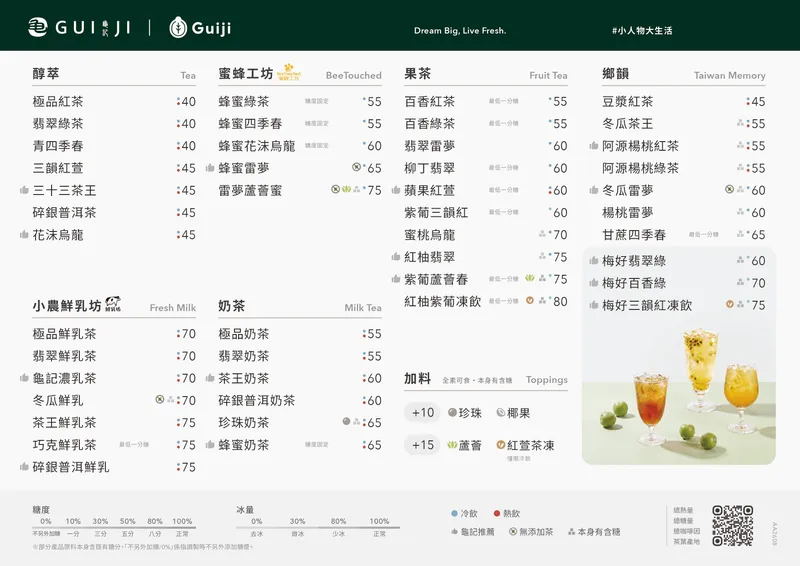This screenshot has height=566, width=800.
Task: Click thumbs-up icon beside 茶王奶茶
Action: pyautogui.click(x=210, y=378)
